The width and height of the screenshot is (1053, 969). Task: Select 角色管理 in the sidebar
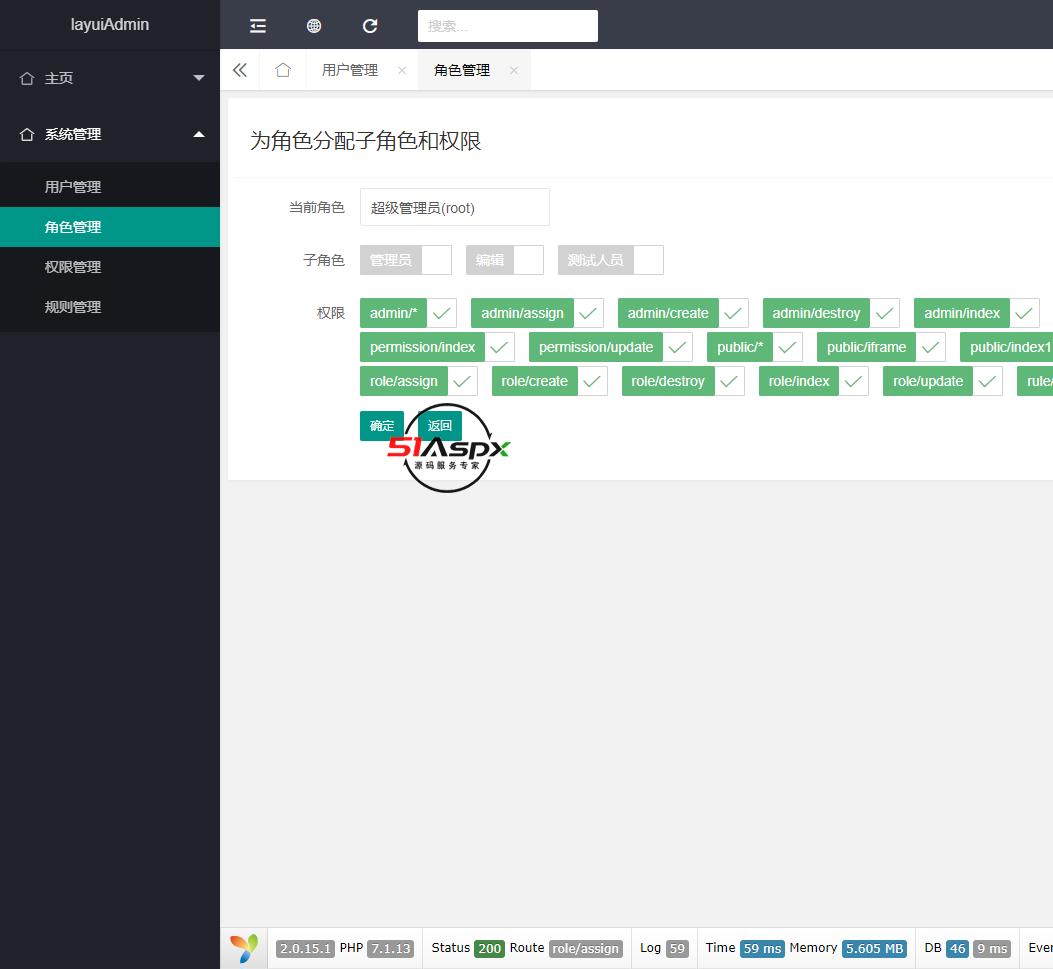110,227
